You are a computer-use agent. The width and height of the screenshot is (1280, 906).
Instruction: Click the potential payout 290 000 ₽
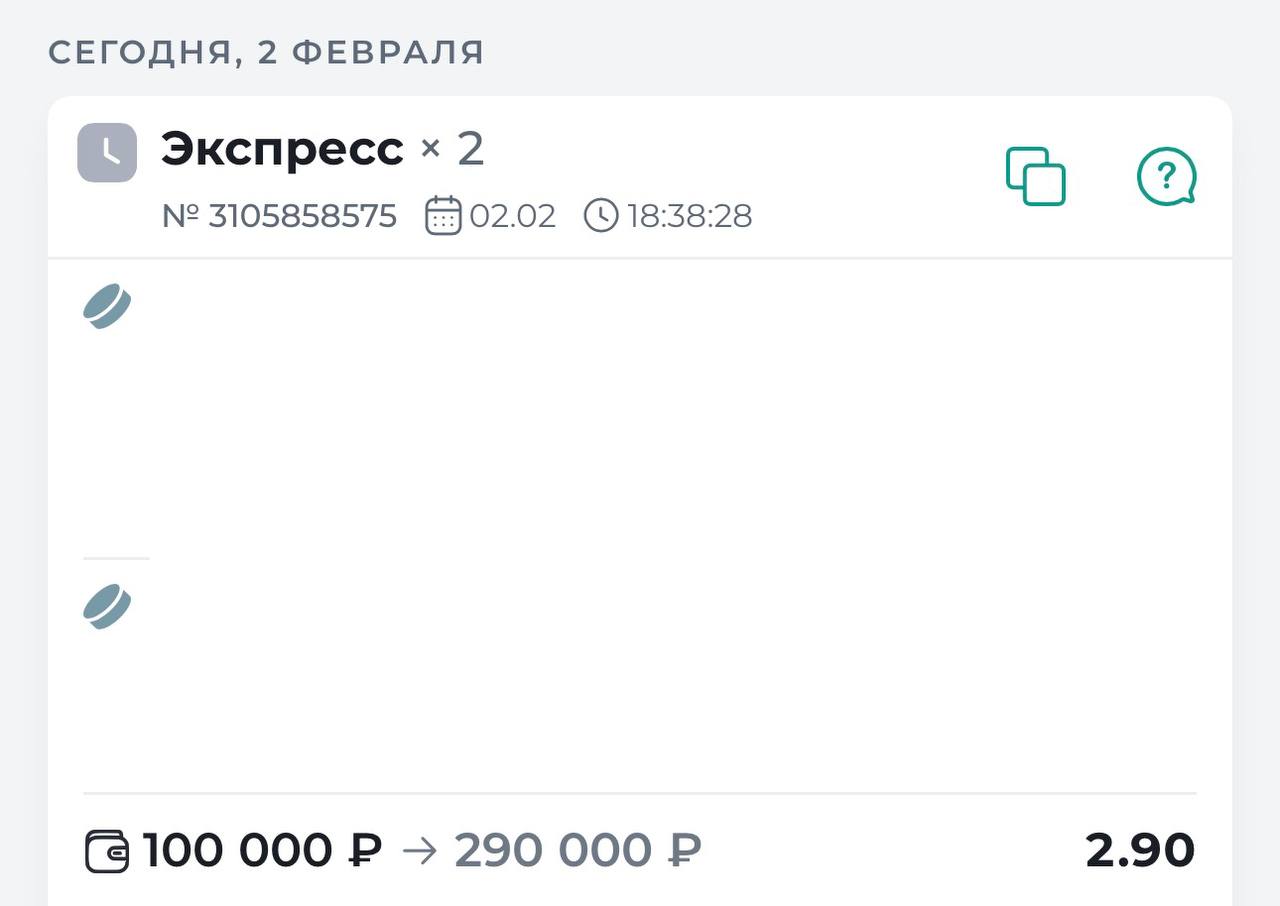pos(578,851)
